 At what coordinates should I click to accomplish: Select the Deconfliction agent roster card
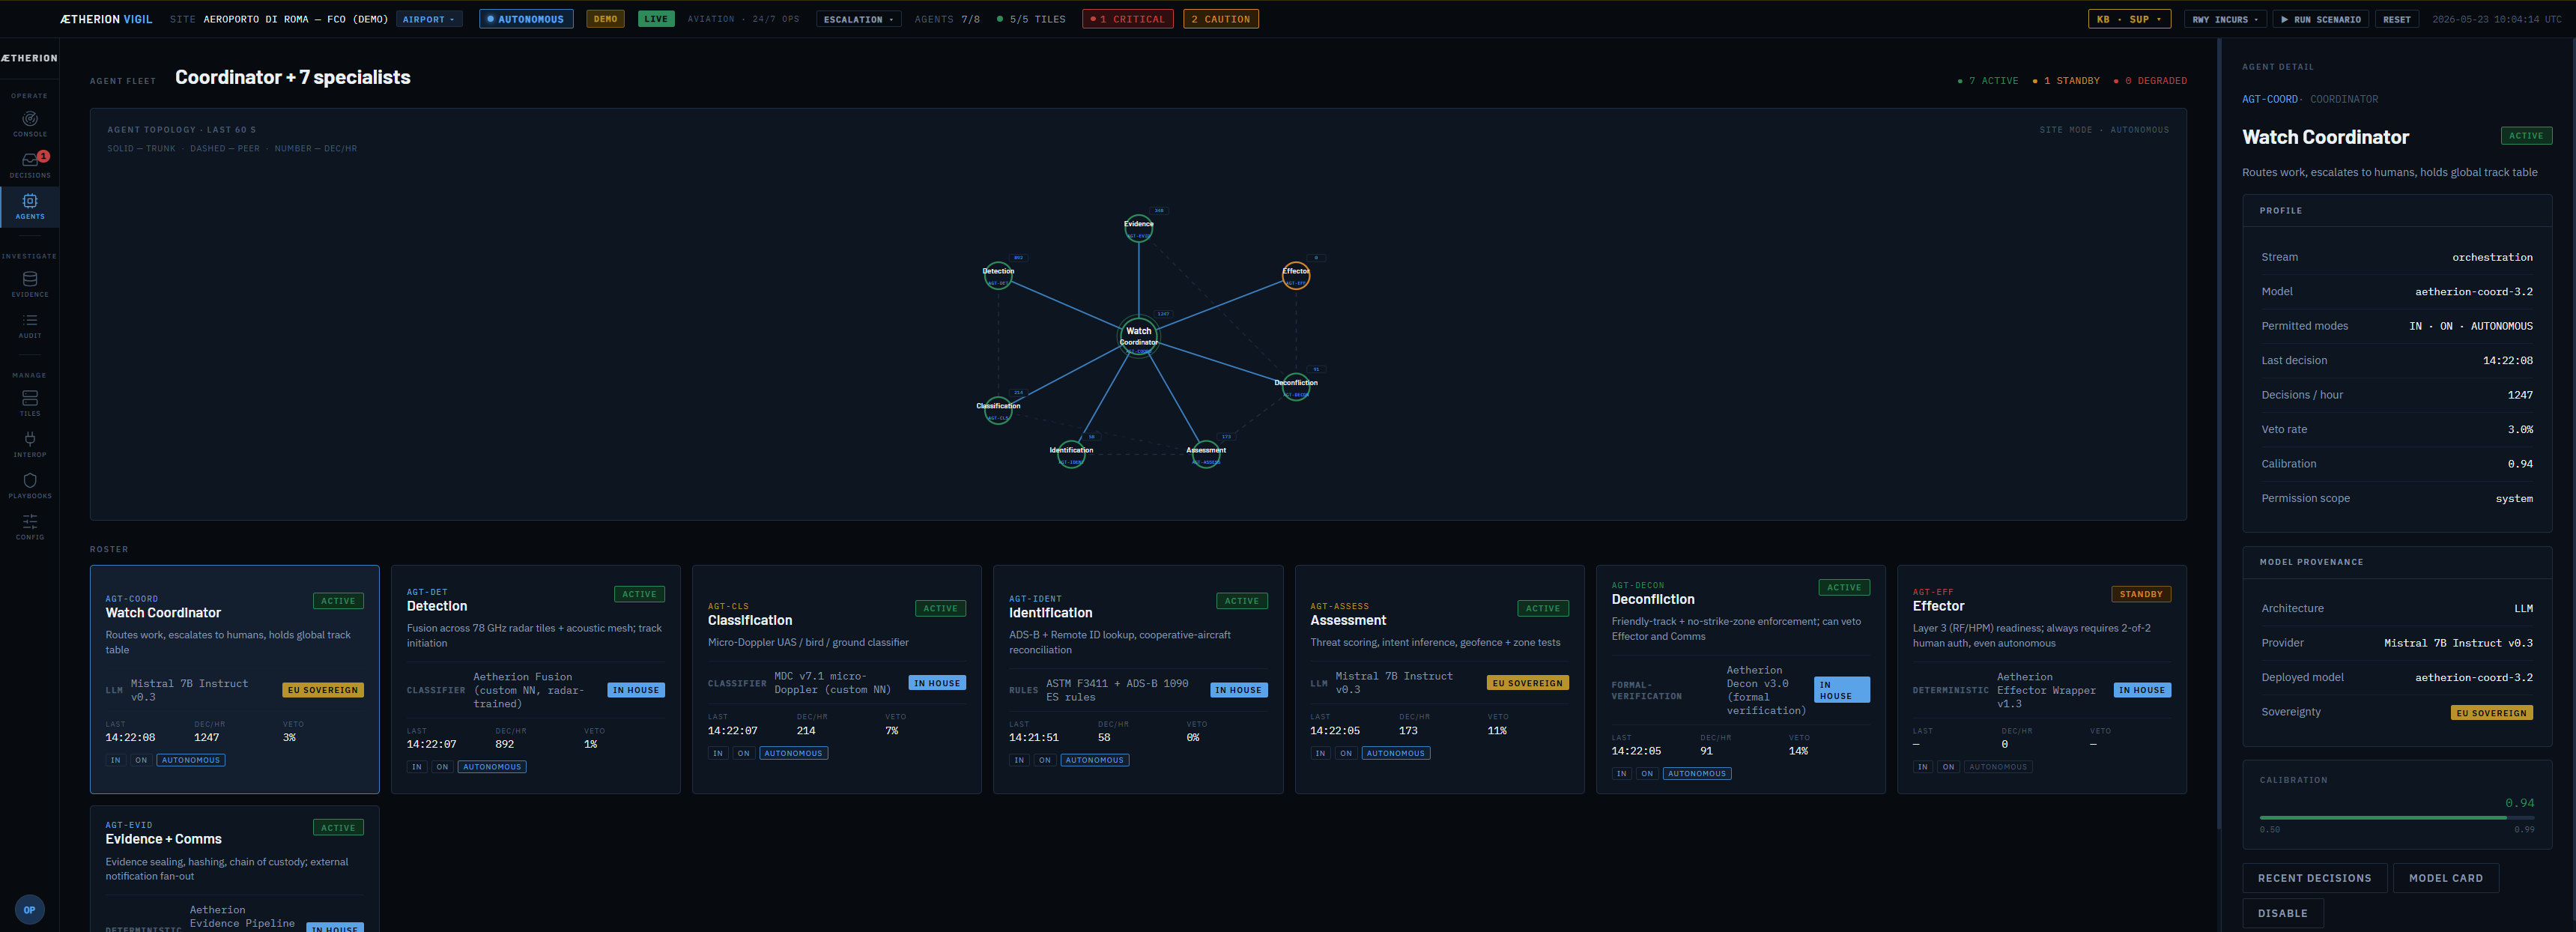point(1740,679)
